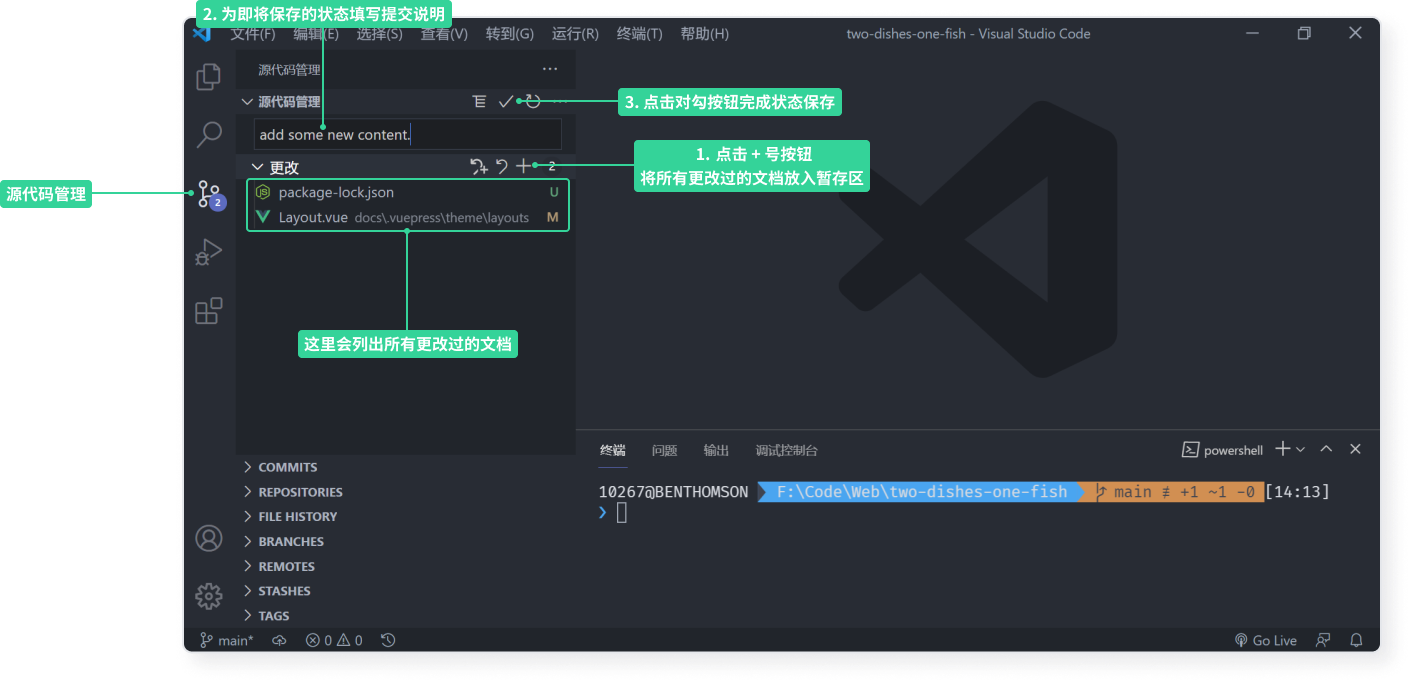
Task: Open the 查看(V) menu
Action: (444, 33)
